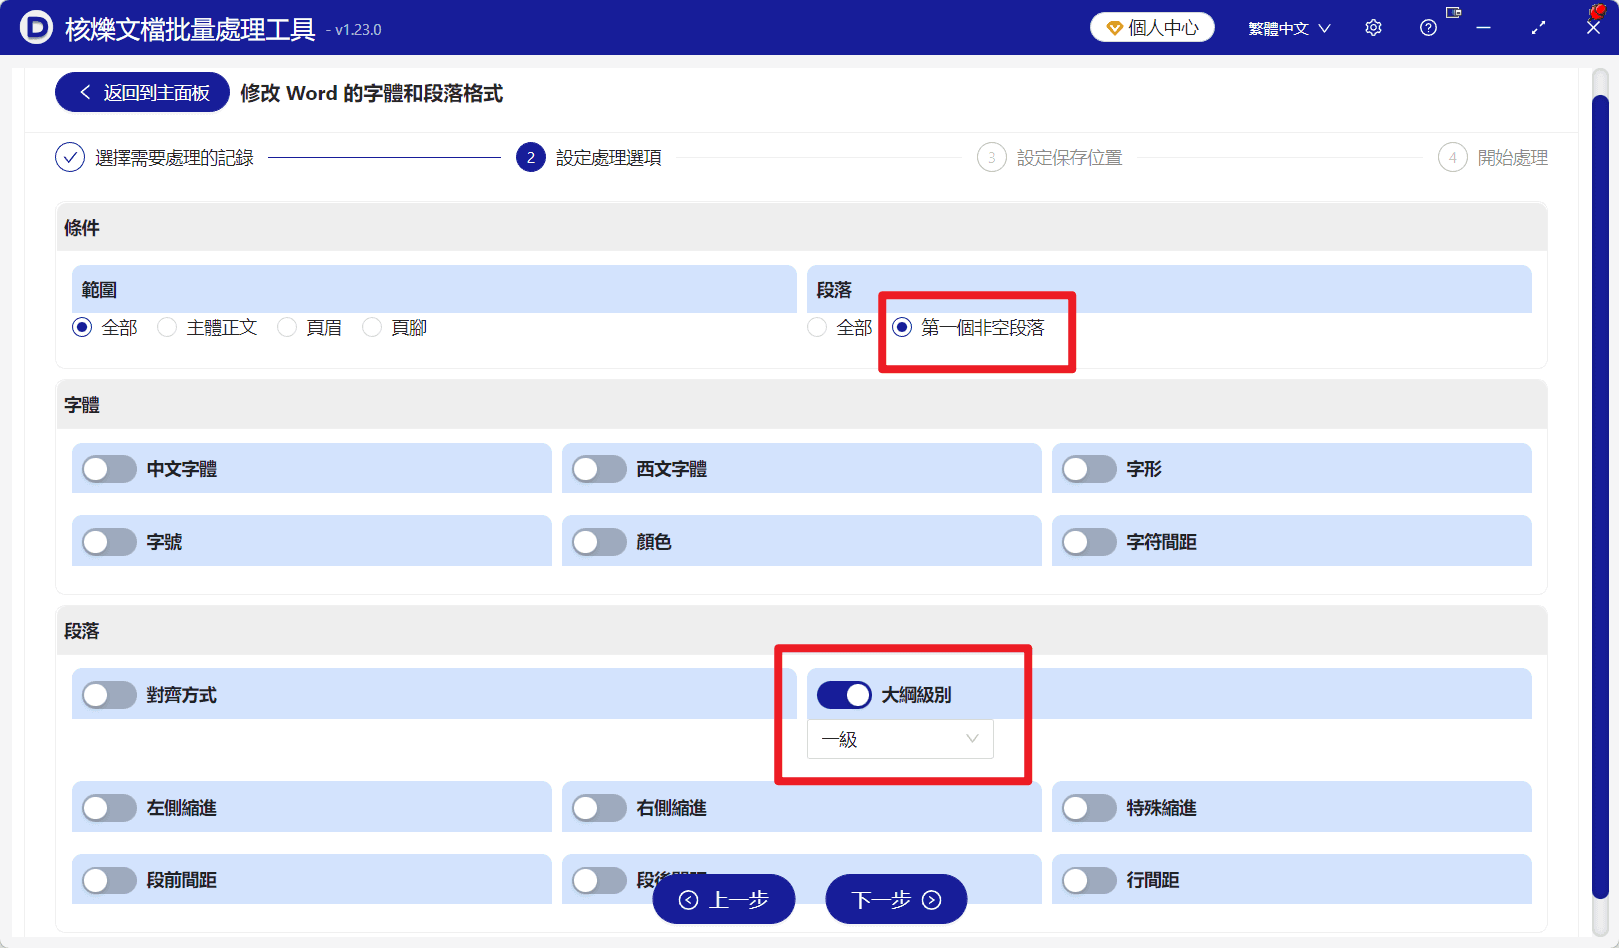Open settings gear icon in title bar
Viewport: 1619px width, 948px height.
pos(1373,28)
